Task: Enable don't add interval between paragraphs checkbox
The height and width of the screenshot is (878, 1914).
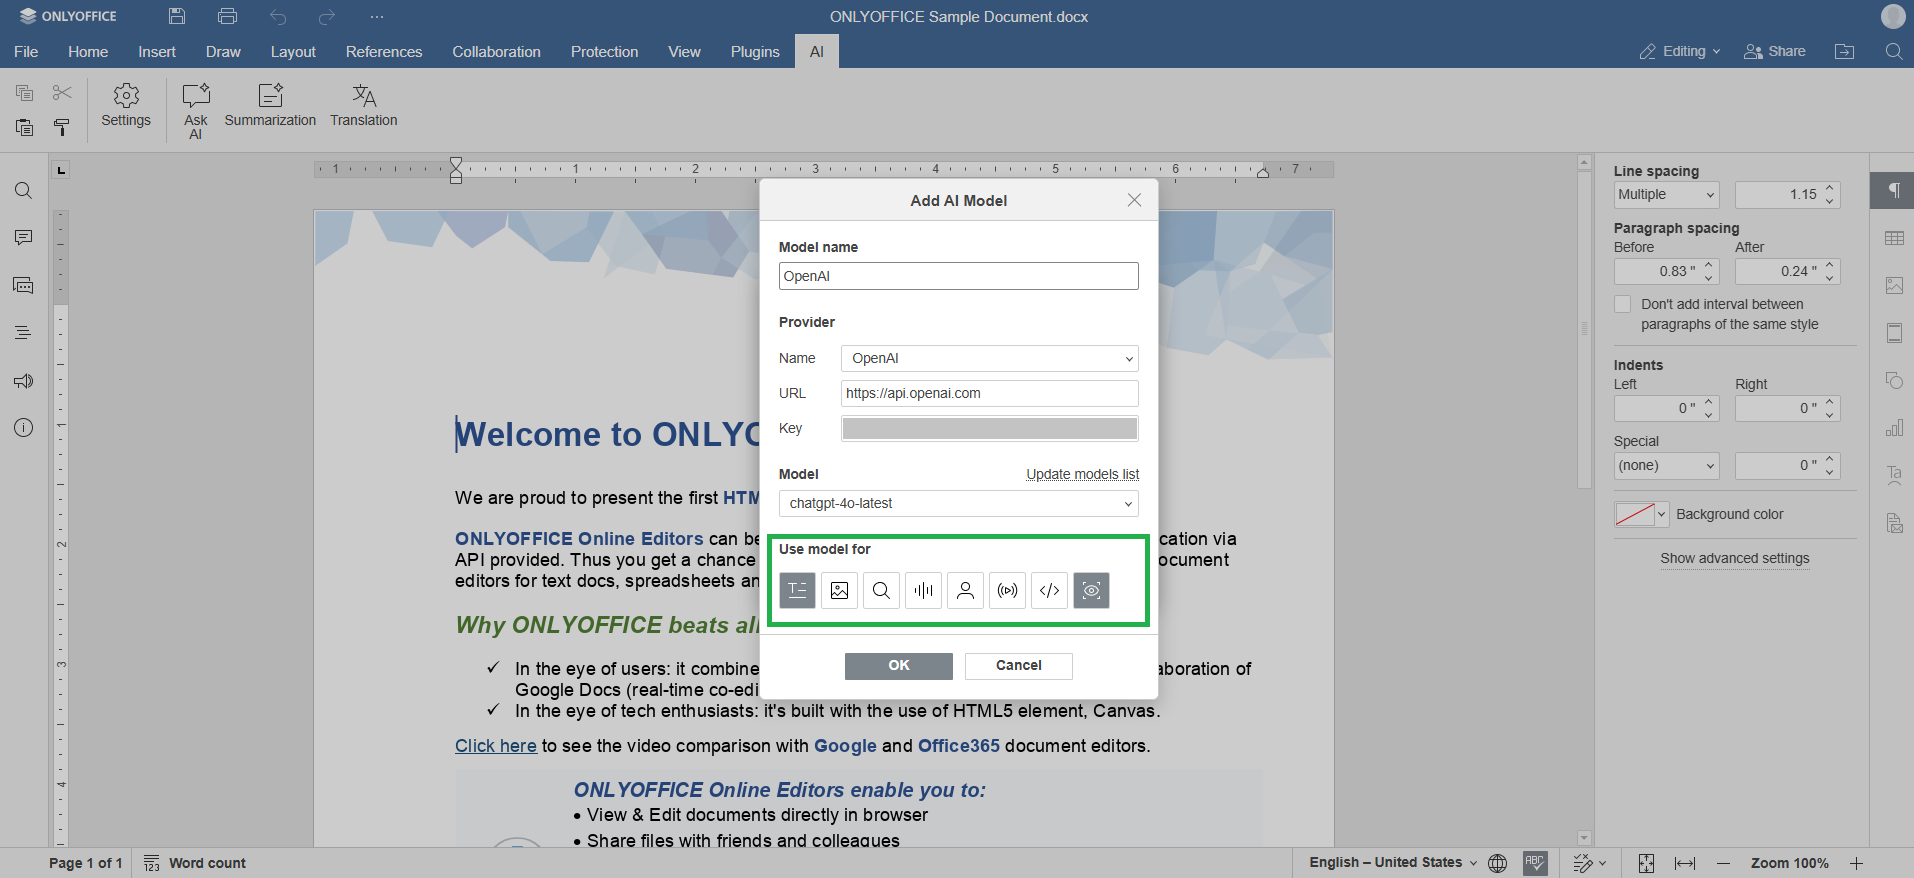Action: coord(1623,304)
